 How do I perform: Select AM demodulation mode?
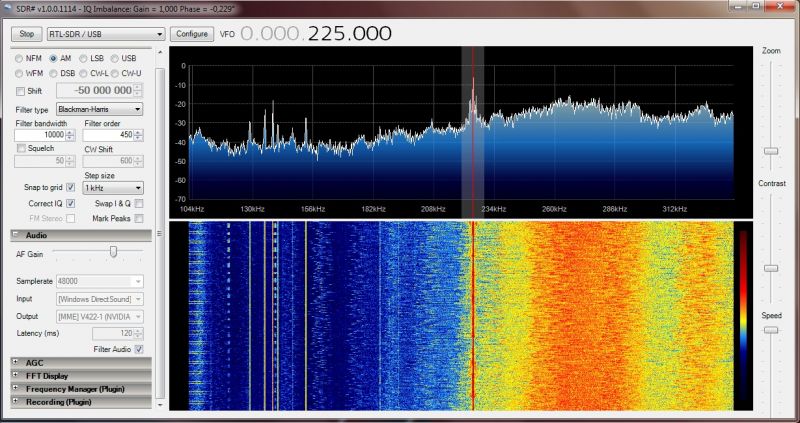pos(53,59)
